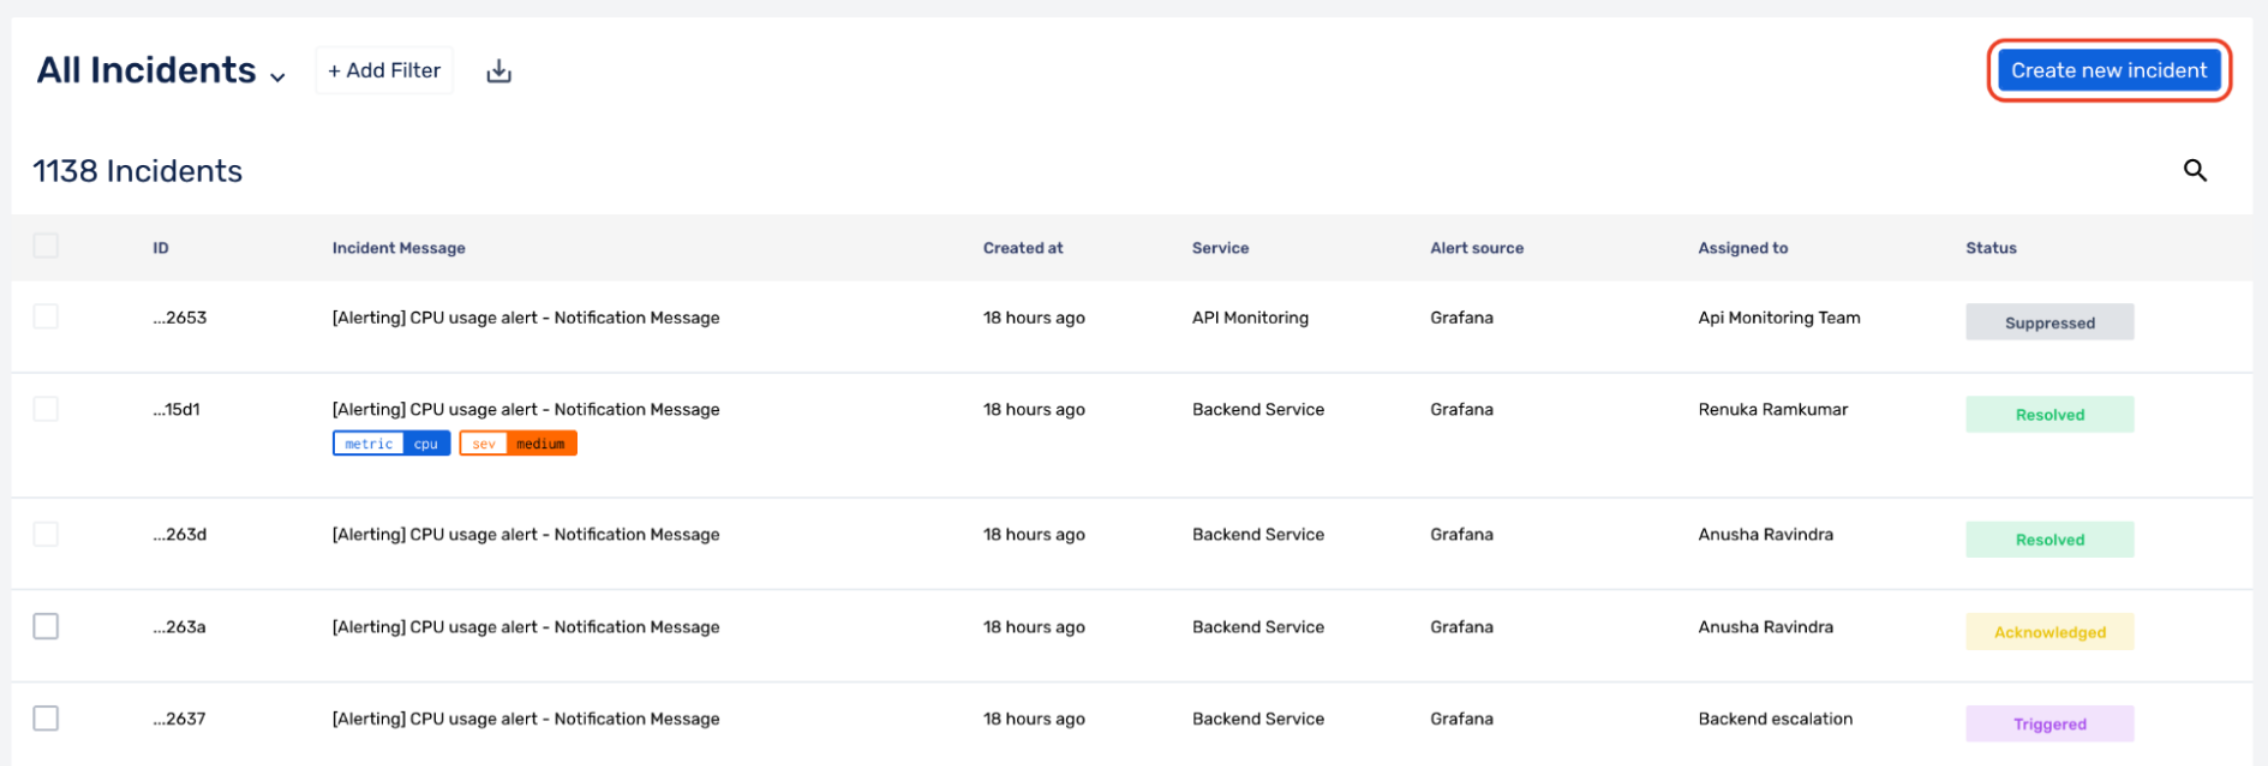This screenshot has width=2268, height=766.
Task: Click Resolved badge for incident ...263d
Action: [x=2049, y=539]
